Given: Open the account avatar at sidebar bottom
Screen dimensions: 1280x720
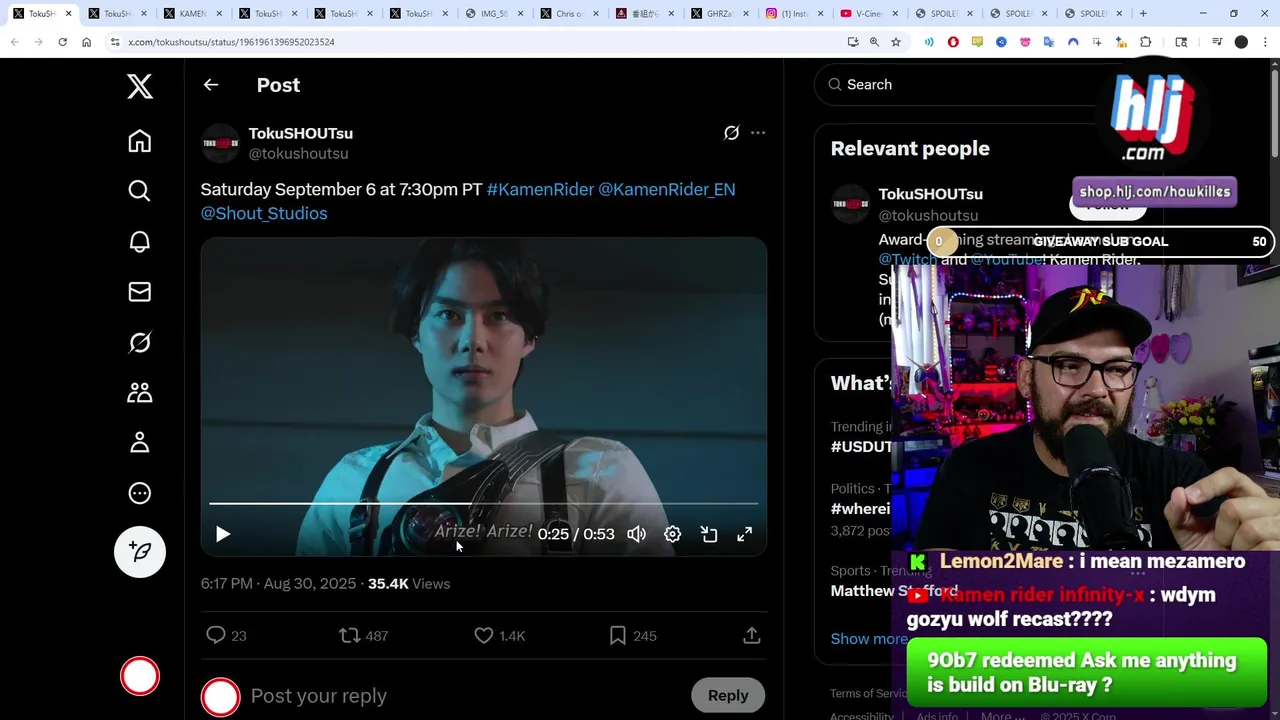Looking at the screenshot, I should [140, 676].
